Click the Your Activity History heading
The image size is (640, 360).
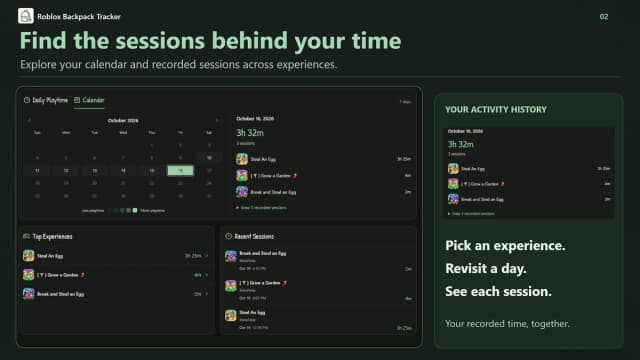(x=496, y=109)
